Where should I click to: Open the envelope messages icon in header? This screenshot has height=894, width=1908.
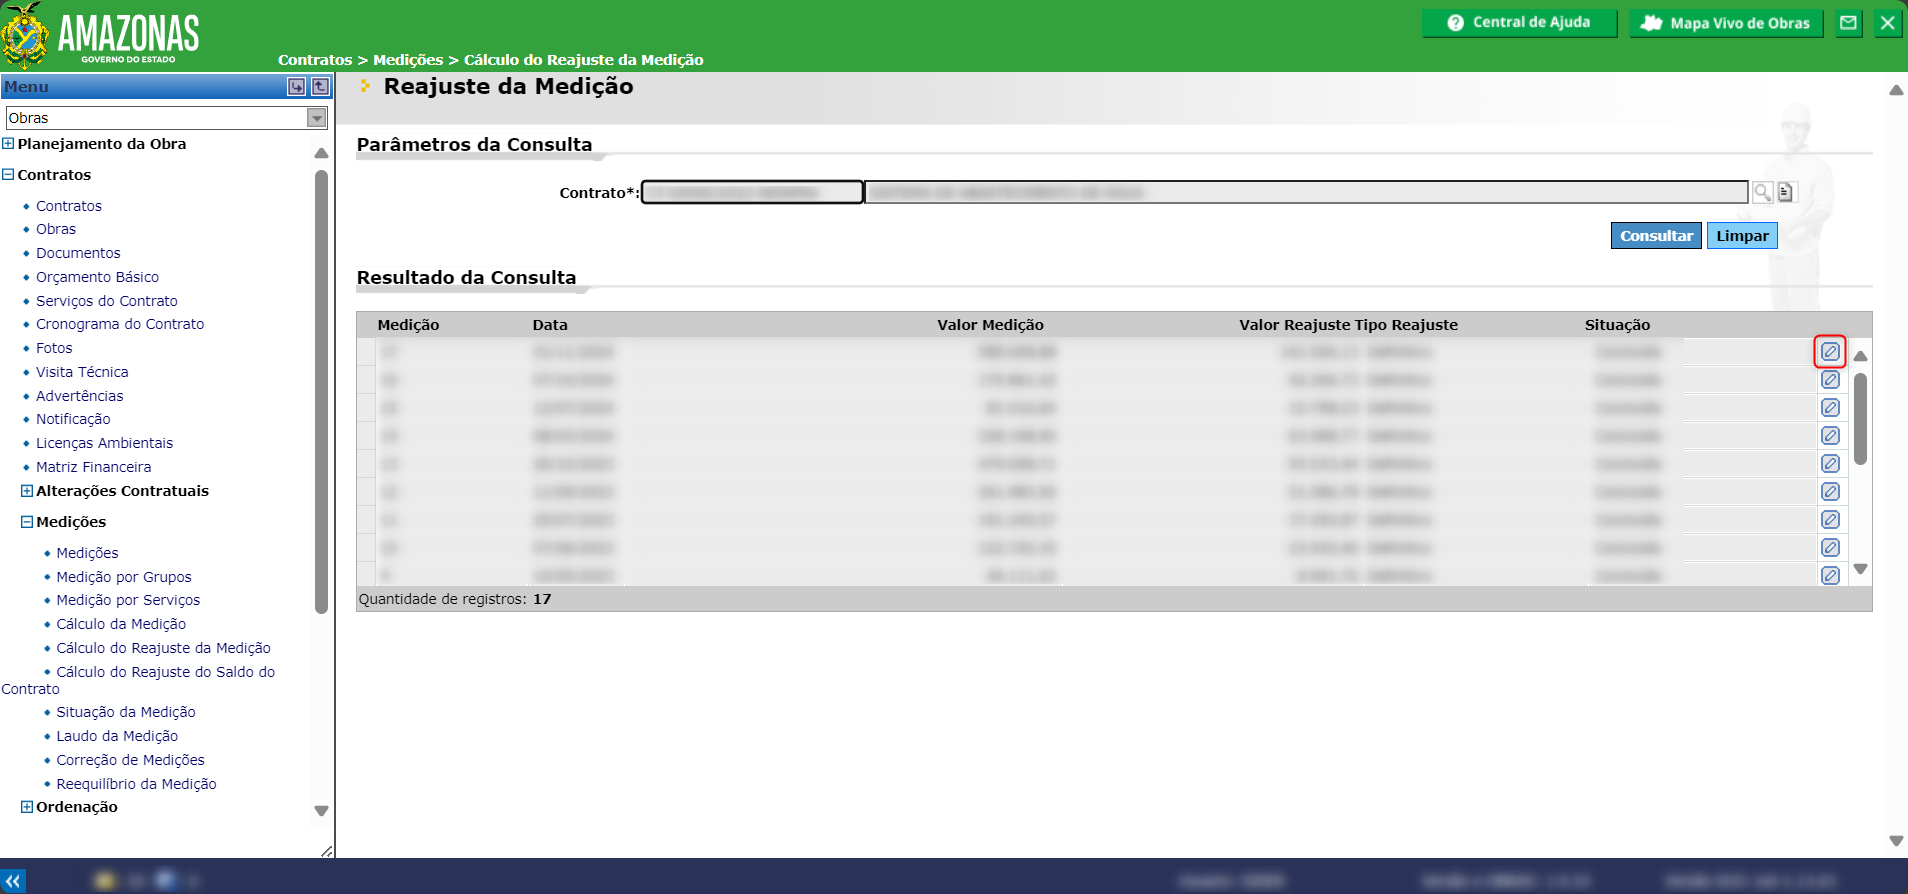1849,23
